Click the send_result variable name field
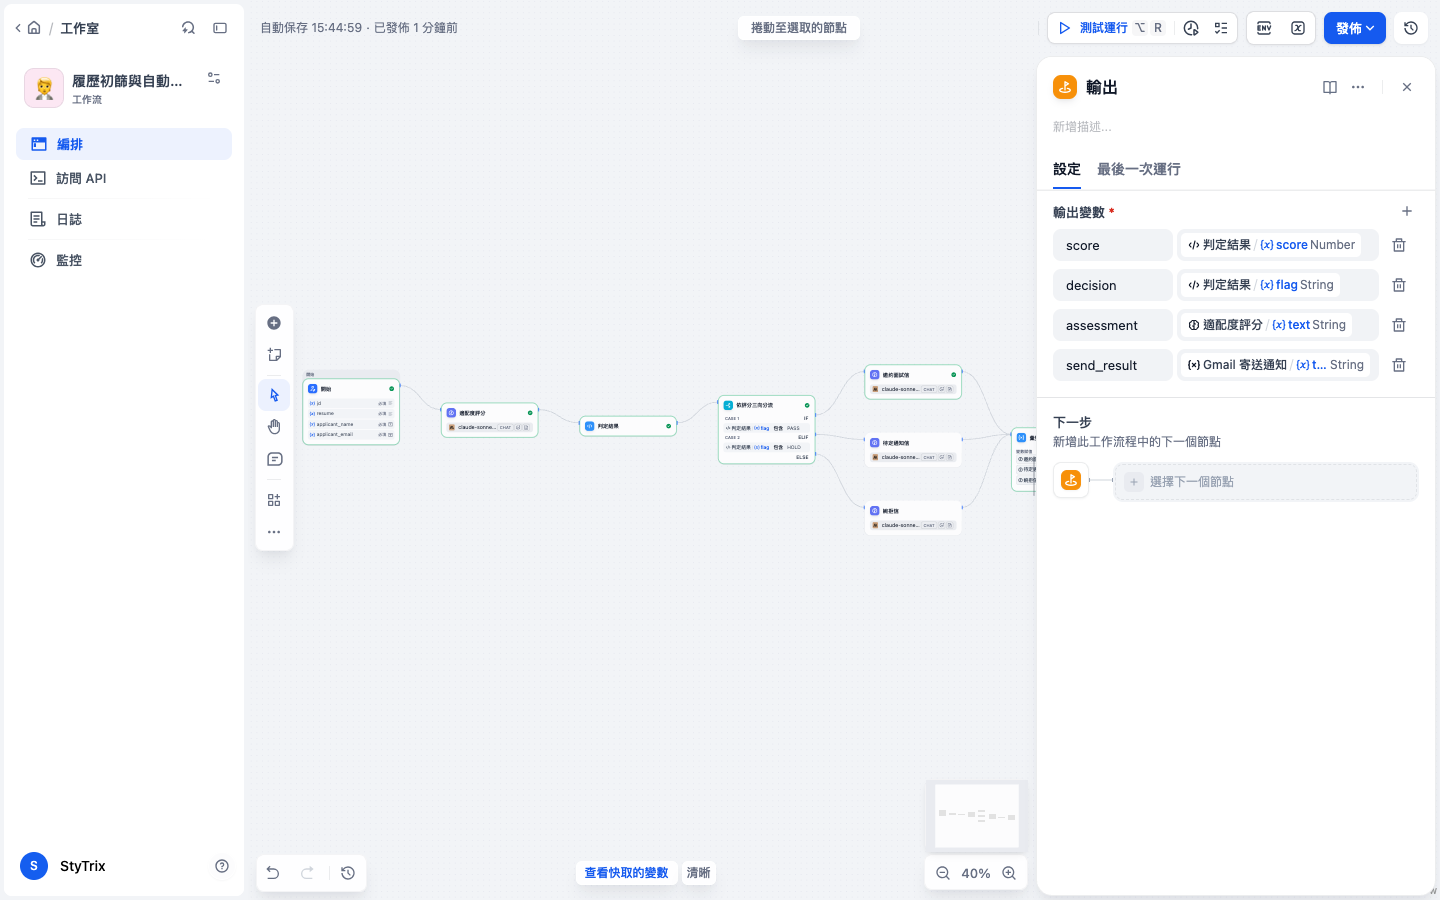This screenshot has height=900, width=1440. (x=1113, y=365)
